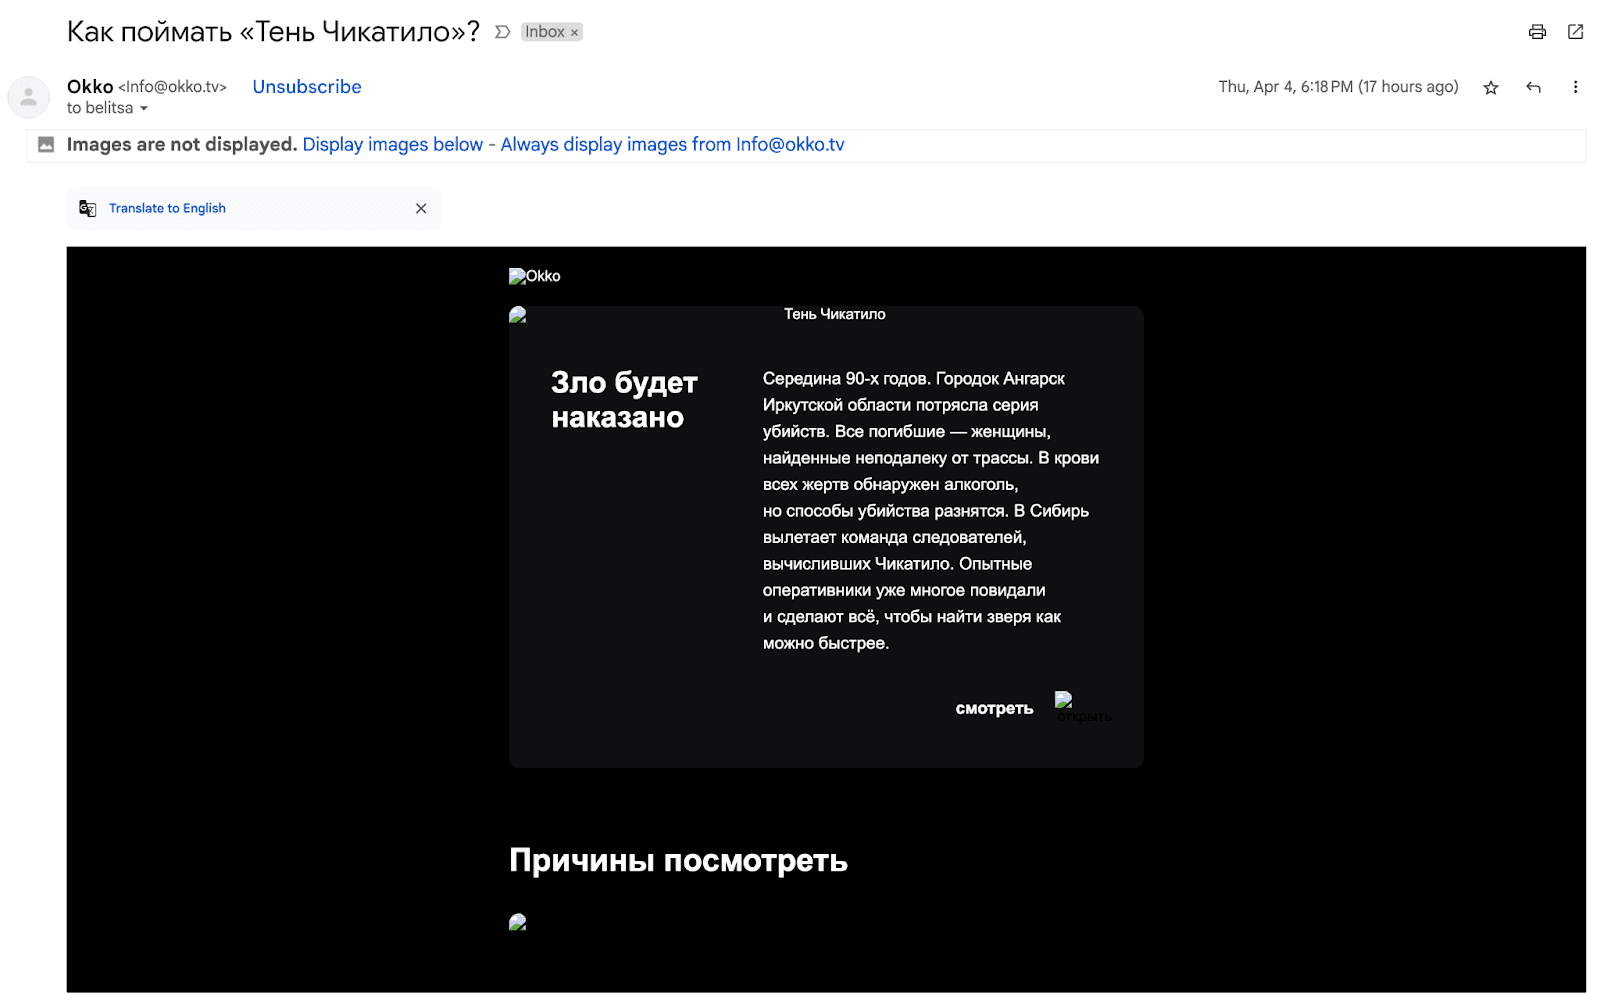This screenshot has width=1600, height=993.
Task: Click Translate to English
Action: pos(167,208)
